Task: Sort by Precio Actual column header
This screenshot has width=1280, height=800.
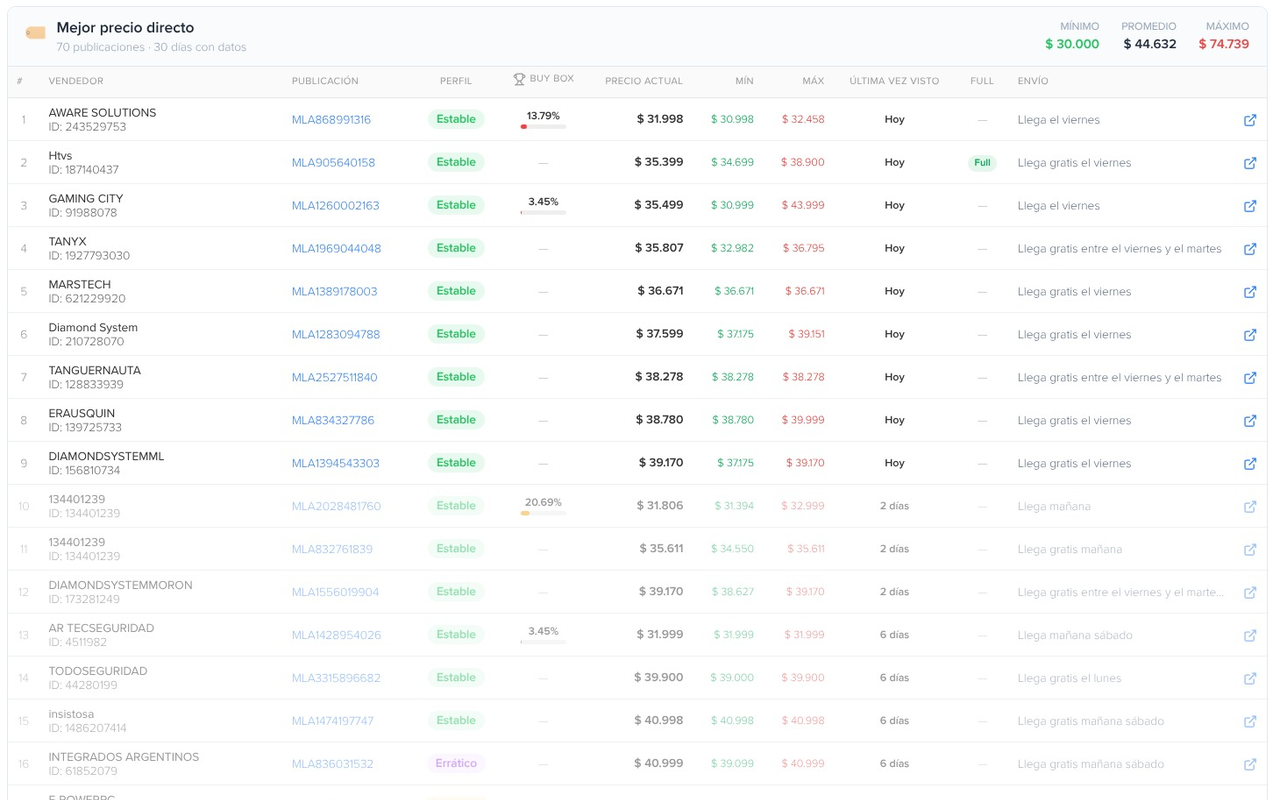Action: pyautogui.click(x=644, y=81)
